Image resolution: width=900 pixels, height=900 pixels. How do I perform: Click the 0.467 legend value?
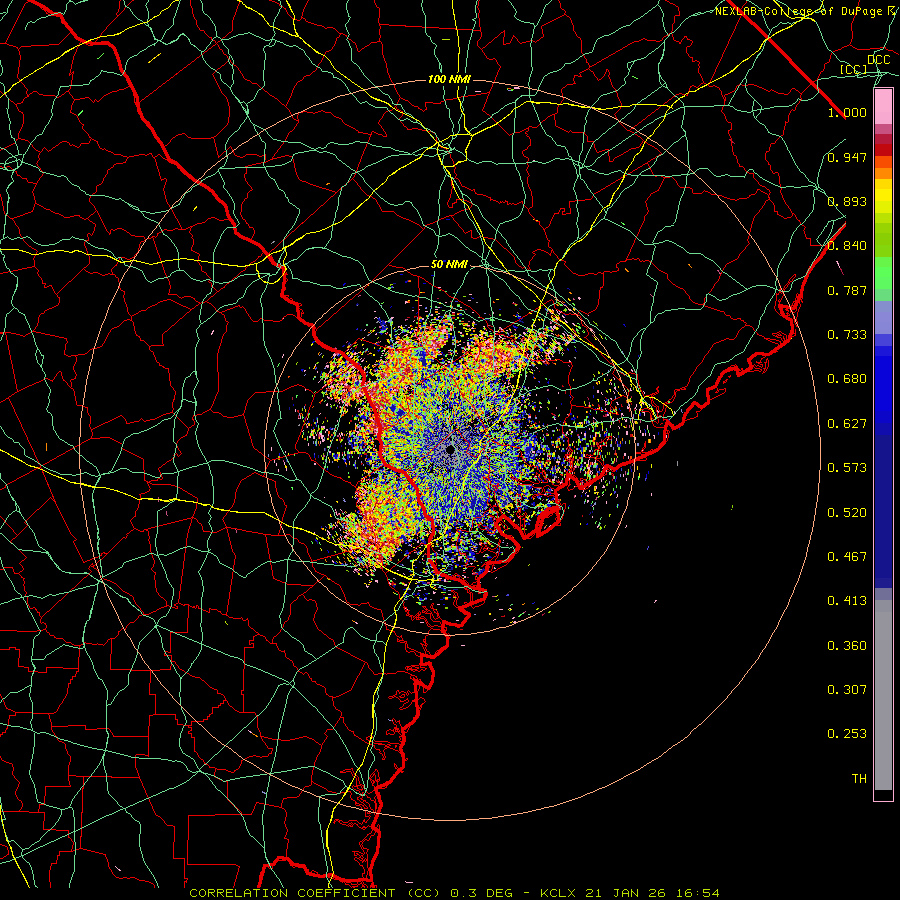tap(847, 557)
